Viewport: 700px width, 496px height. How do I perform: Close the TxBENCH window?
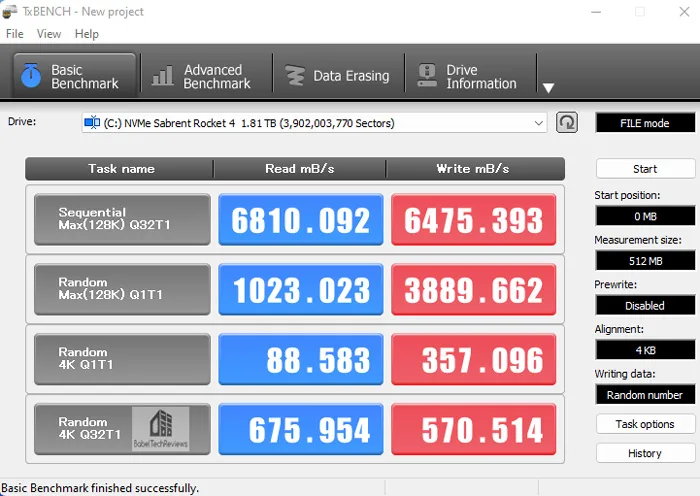(x=684, y=12)
